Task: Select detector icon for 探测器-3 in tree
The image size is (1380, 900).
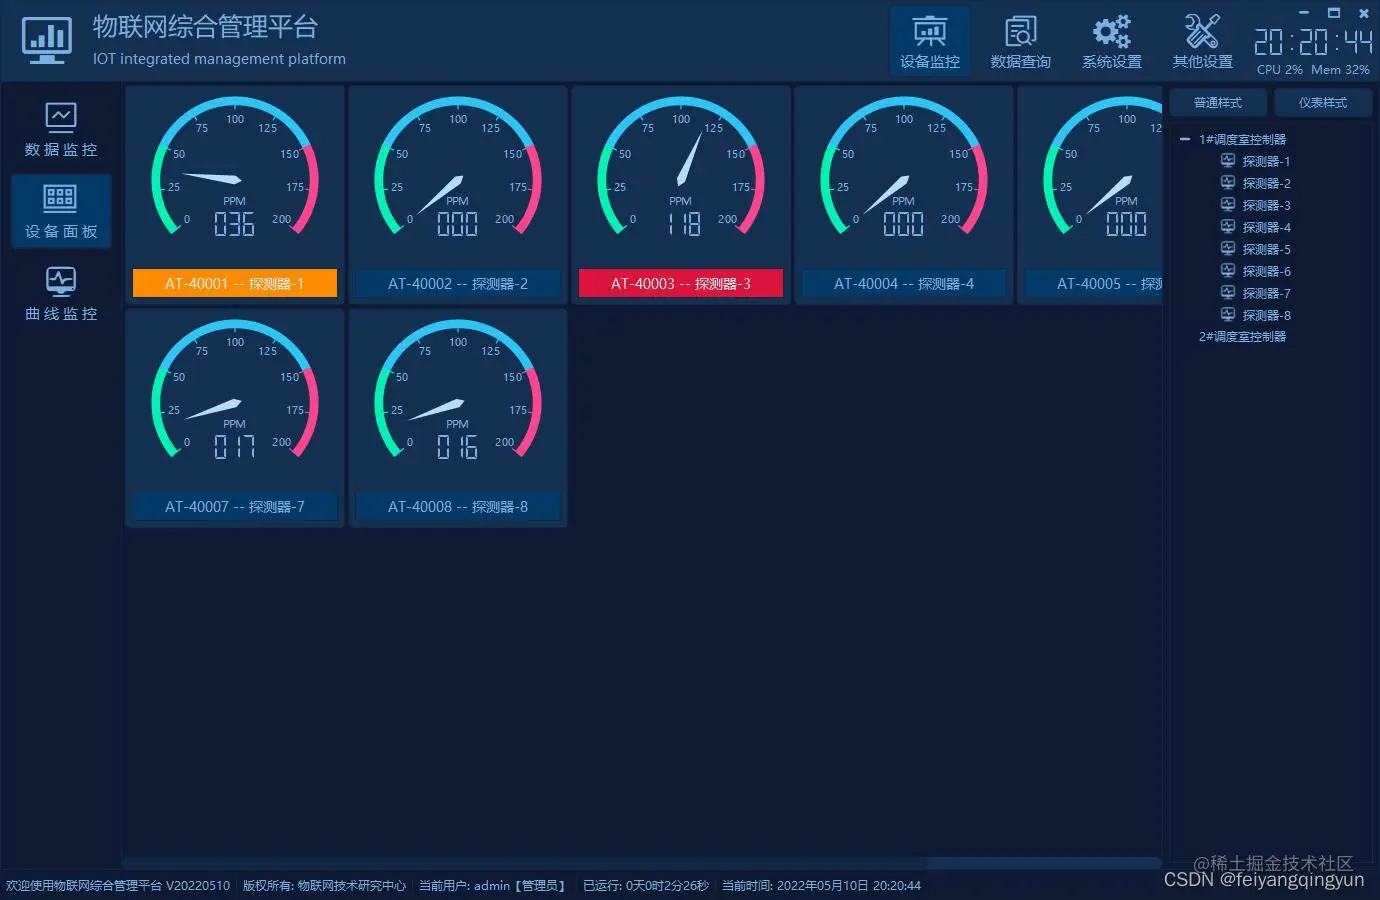Action: point(1227,205)
